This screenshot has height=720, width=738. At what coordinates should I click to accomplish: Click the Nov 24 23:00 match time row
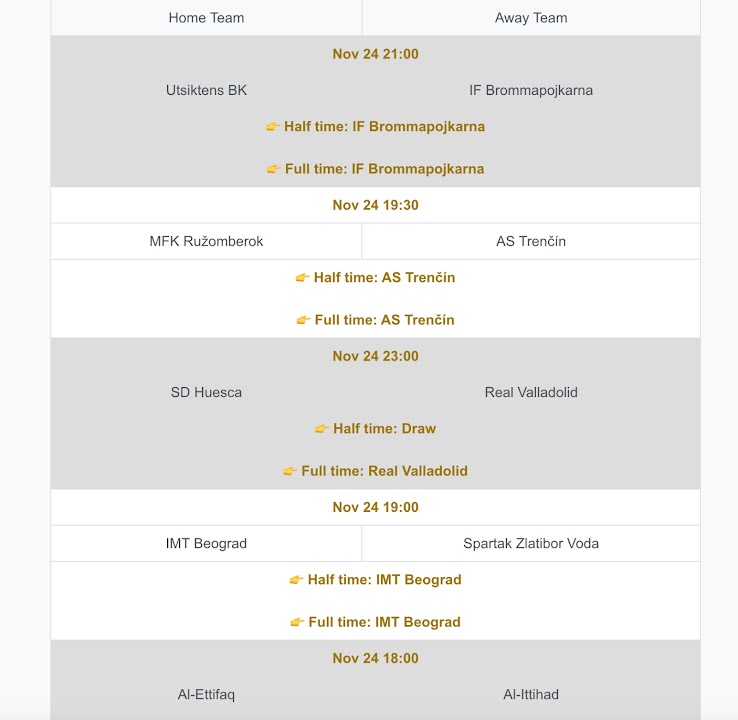point(375,356)
